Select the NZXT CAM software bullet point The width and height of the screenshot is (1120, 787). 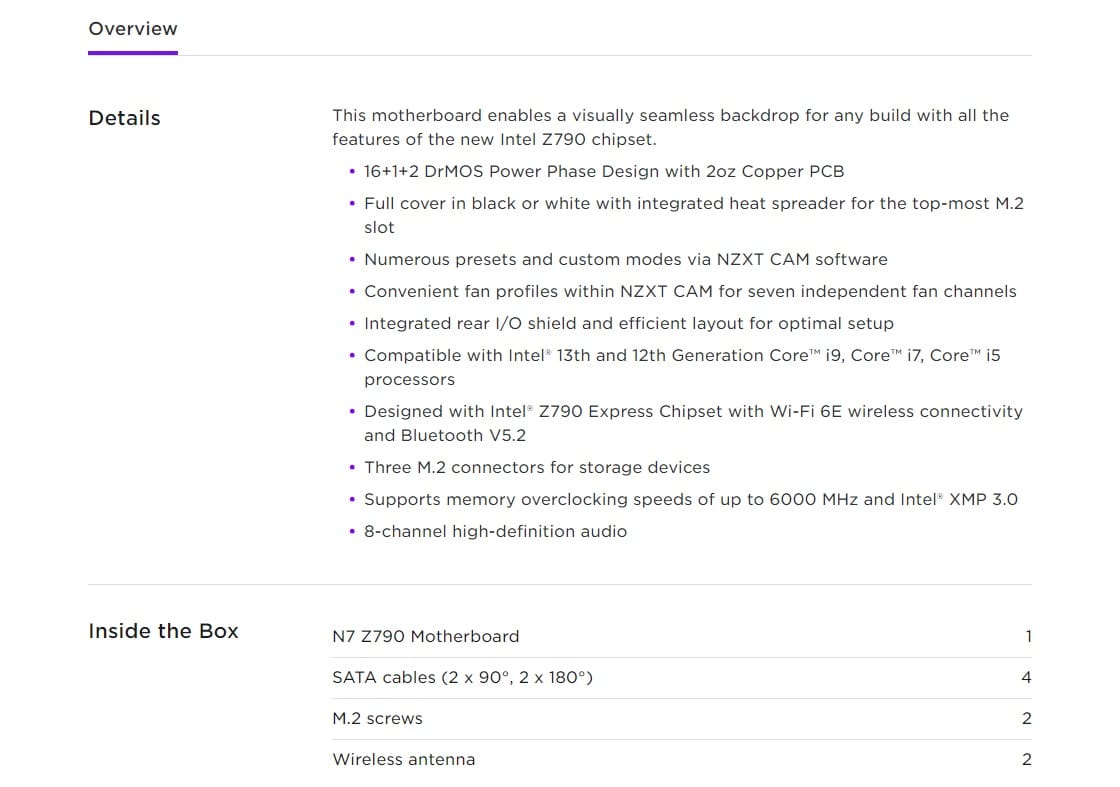pyautogui.click(x=626, y=259)
